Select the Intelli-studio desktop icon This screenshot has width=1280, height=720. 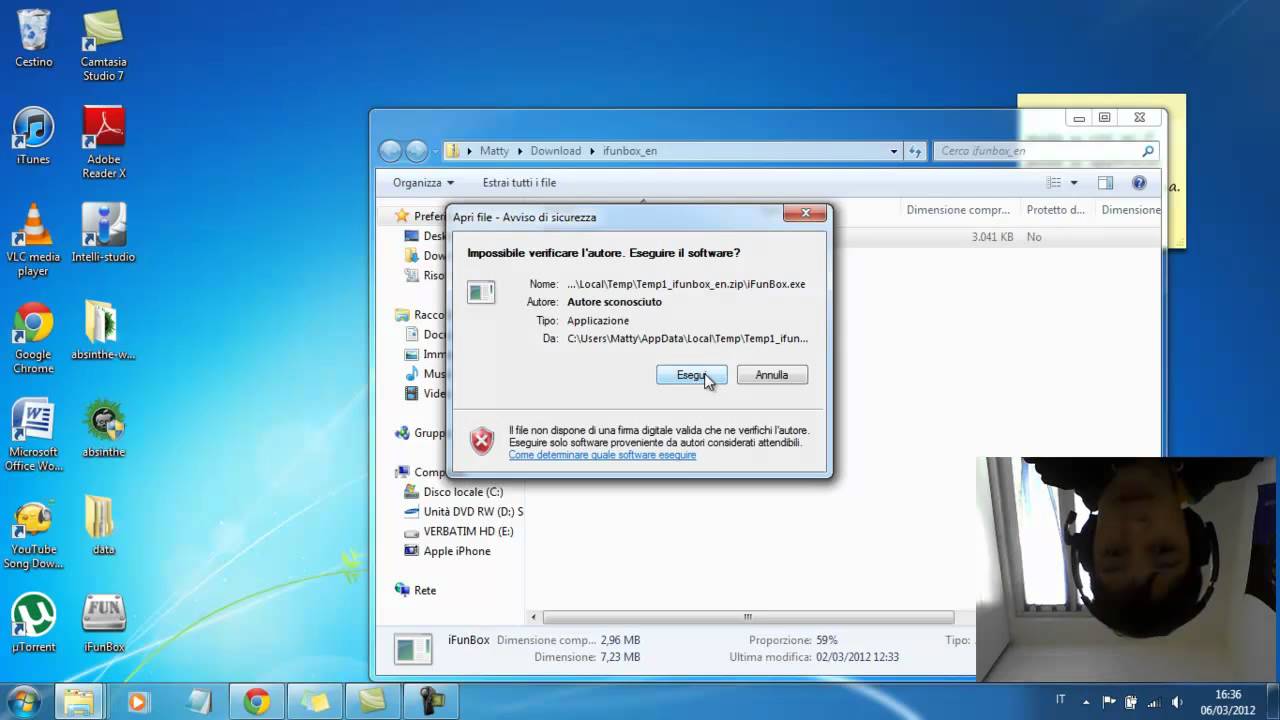tap(103, 233)
